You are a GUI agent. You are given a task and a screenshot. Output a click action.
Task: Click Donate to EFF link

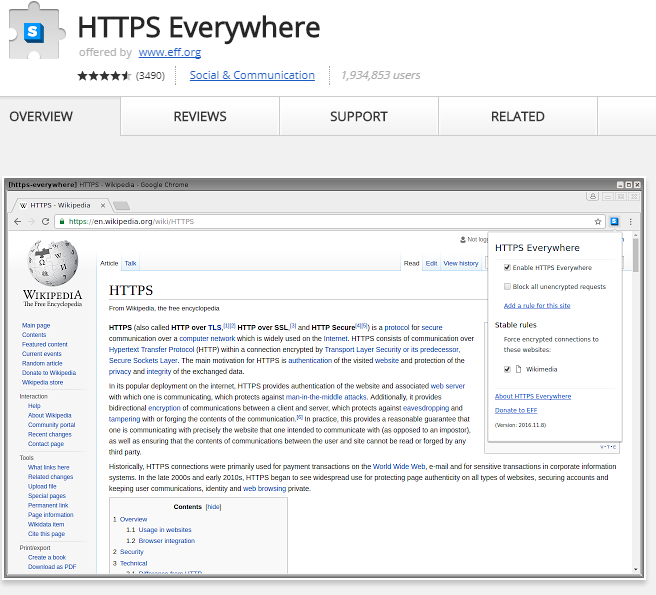(x=516, y=410)
